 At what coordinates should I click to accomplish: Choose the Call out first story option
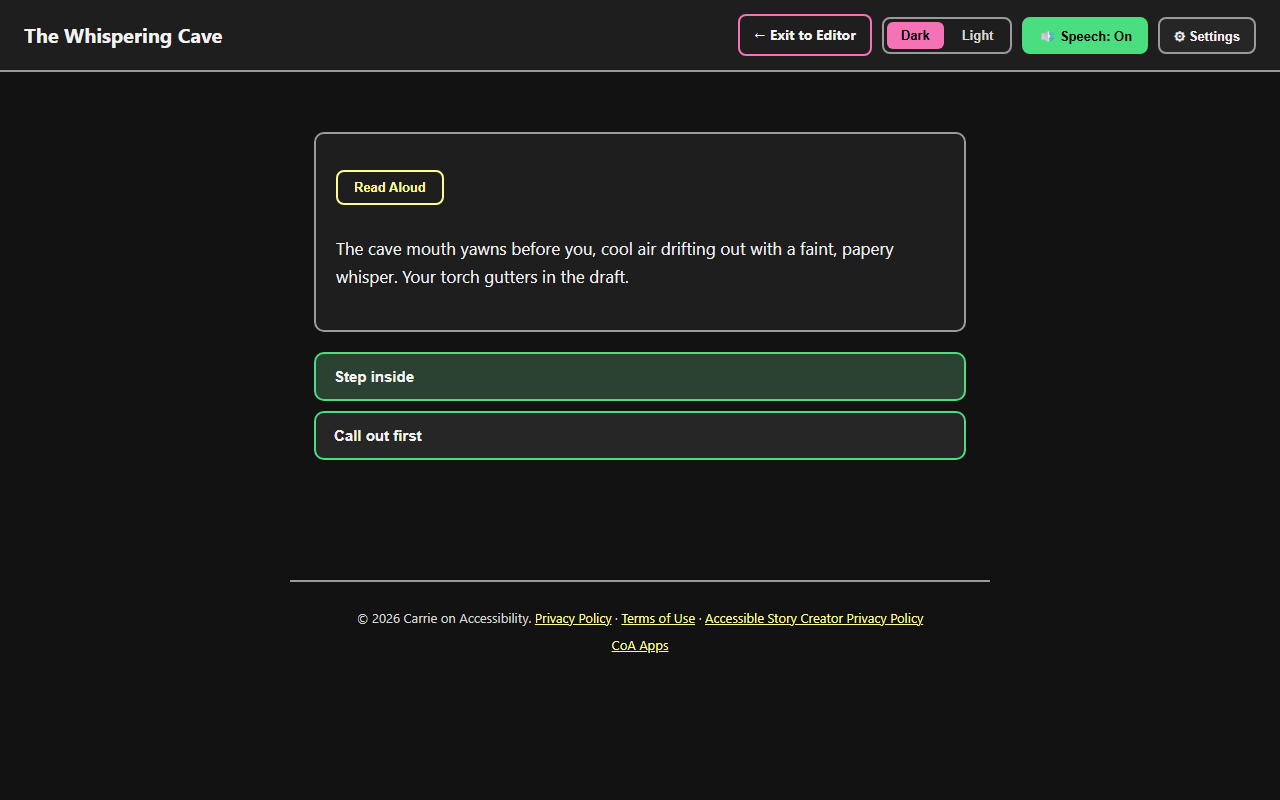click(x=640, y=435)
